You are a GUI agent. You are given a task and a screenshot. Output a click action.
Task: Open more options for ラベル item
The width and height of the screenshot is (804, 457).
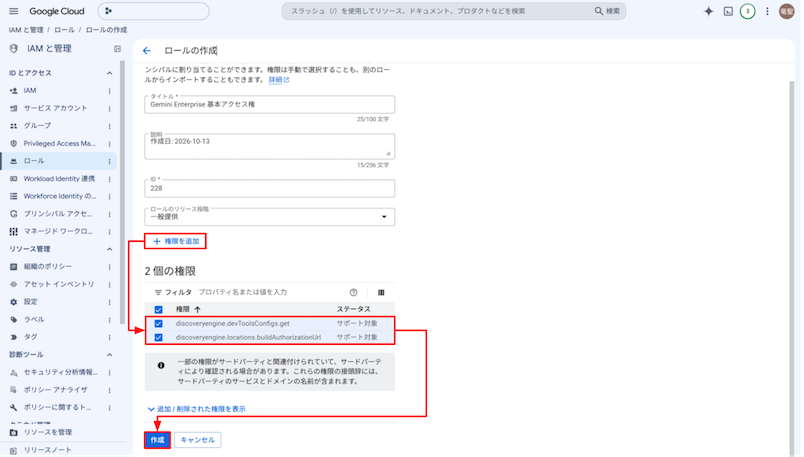109,320
